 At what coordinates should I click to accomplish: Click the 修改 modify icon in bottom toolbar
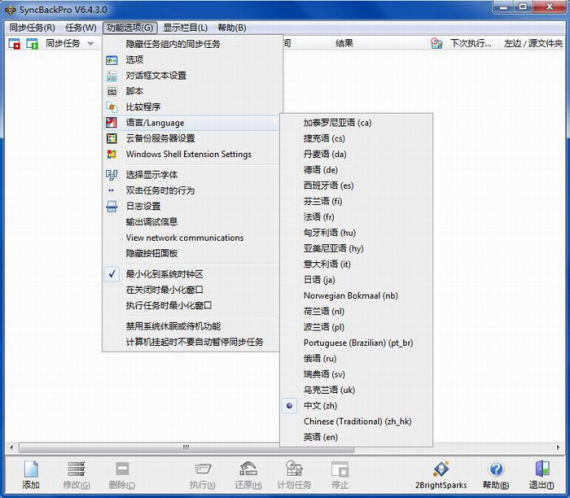click(76, 469)
